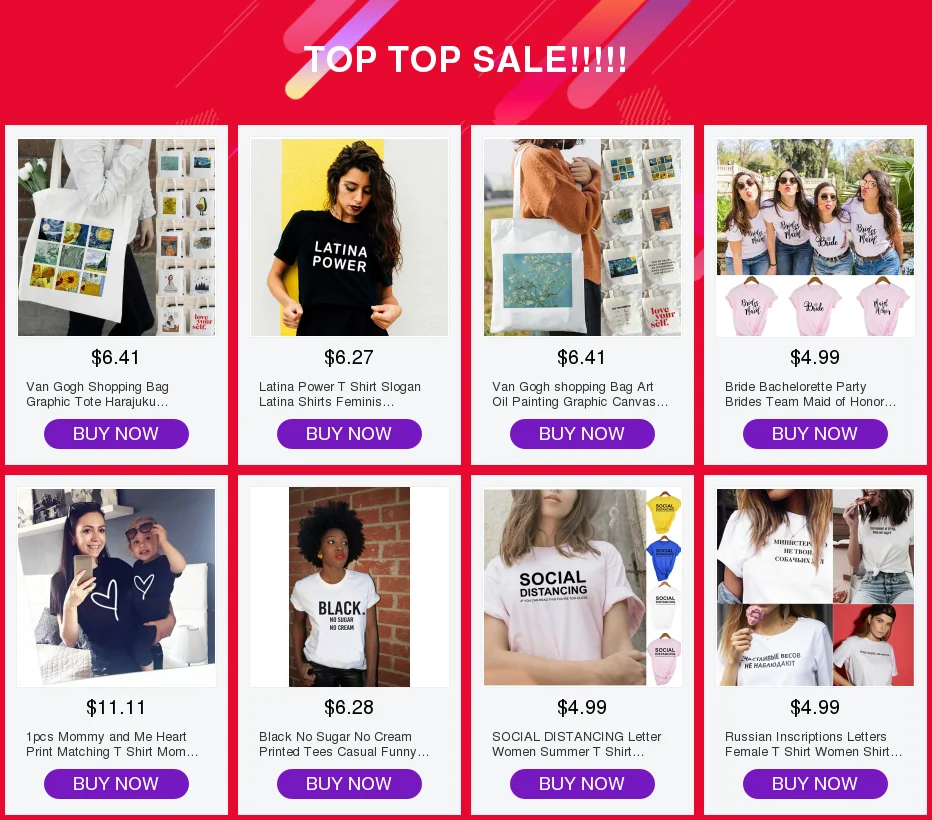The height and width of the screenshot is (820, 932).
Task: View the Mommy and Me heart shirt photo
Action: (116, 587)
